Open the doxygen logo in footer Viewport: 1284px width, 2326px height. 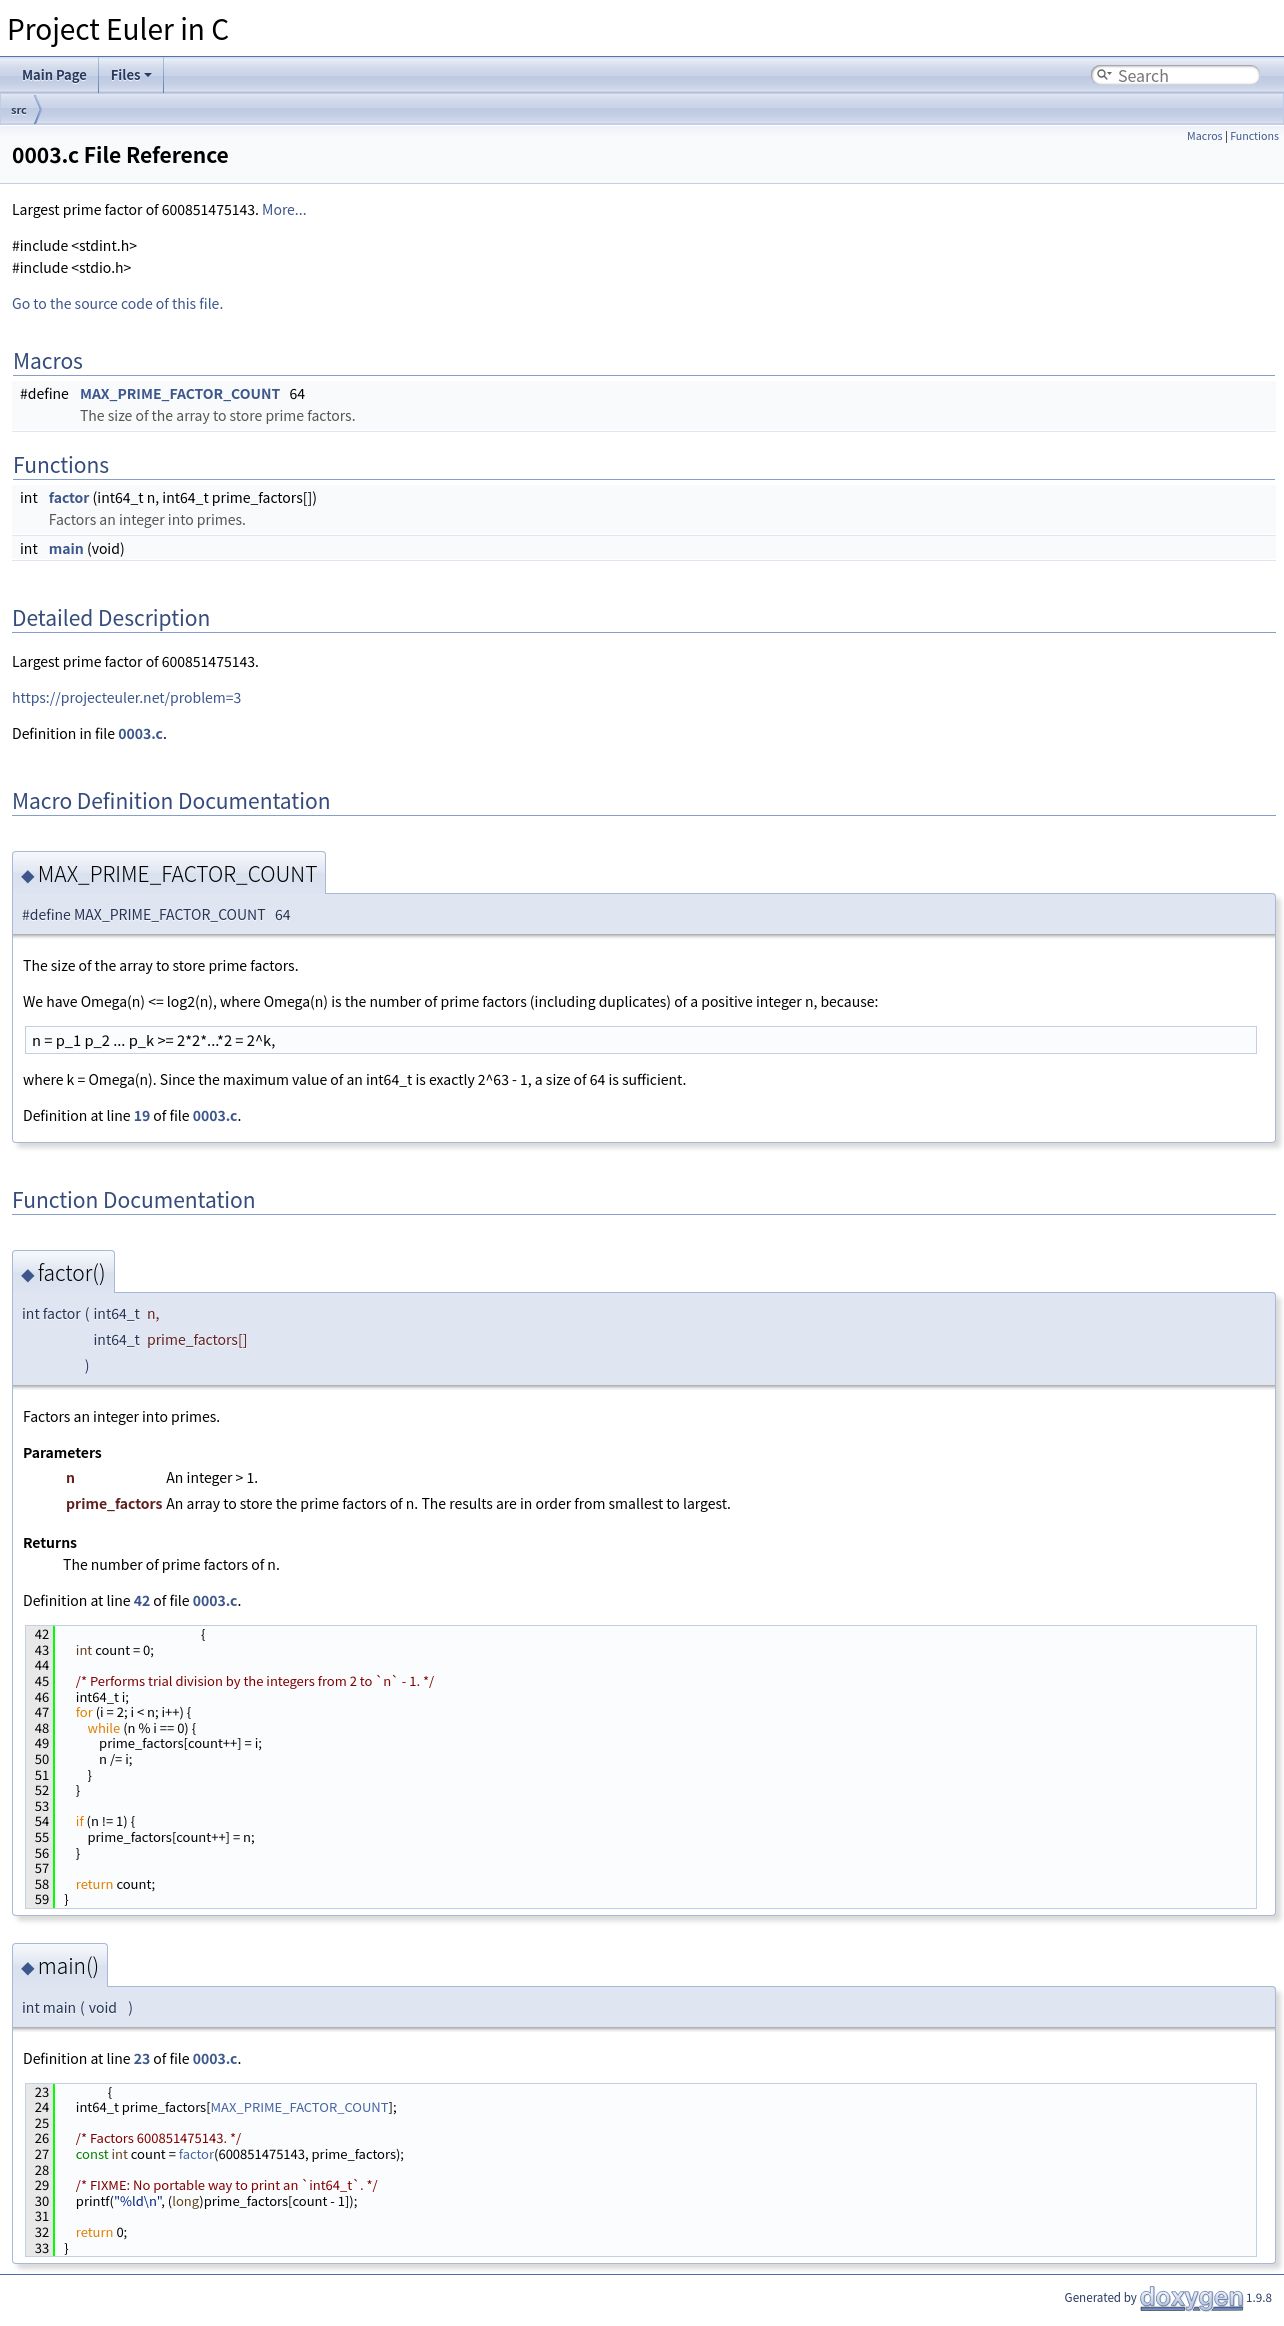1191,2298
